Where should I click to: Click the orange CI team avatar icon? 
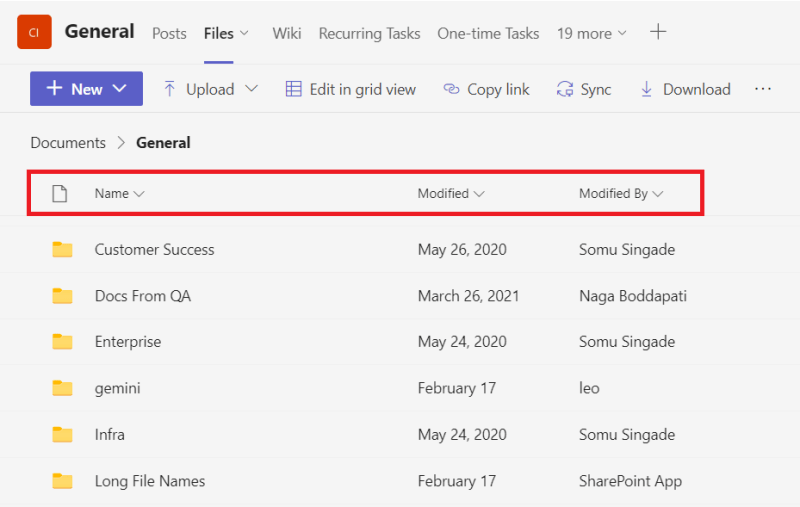tap(34, 32)
